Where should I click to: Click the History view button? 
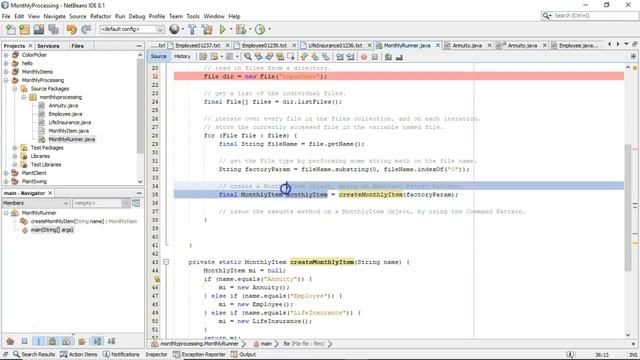point(182,56)
